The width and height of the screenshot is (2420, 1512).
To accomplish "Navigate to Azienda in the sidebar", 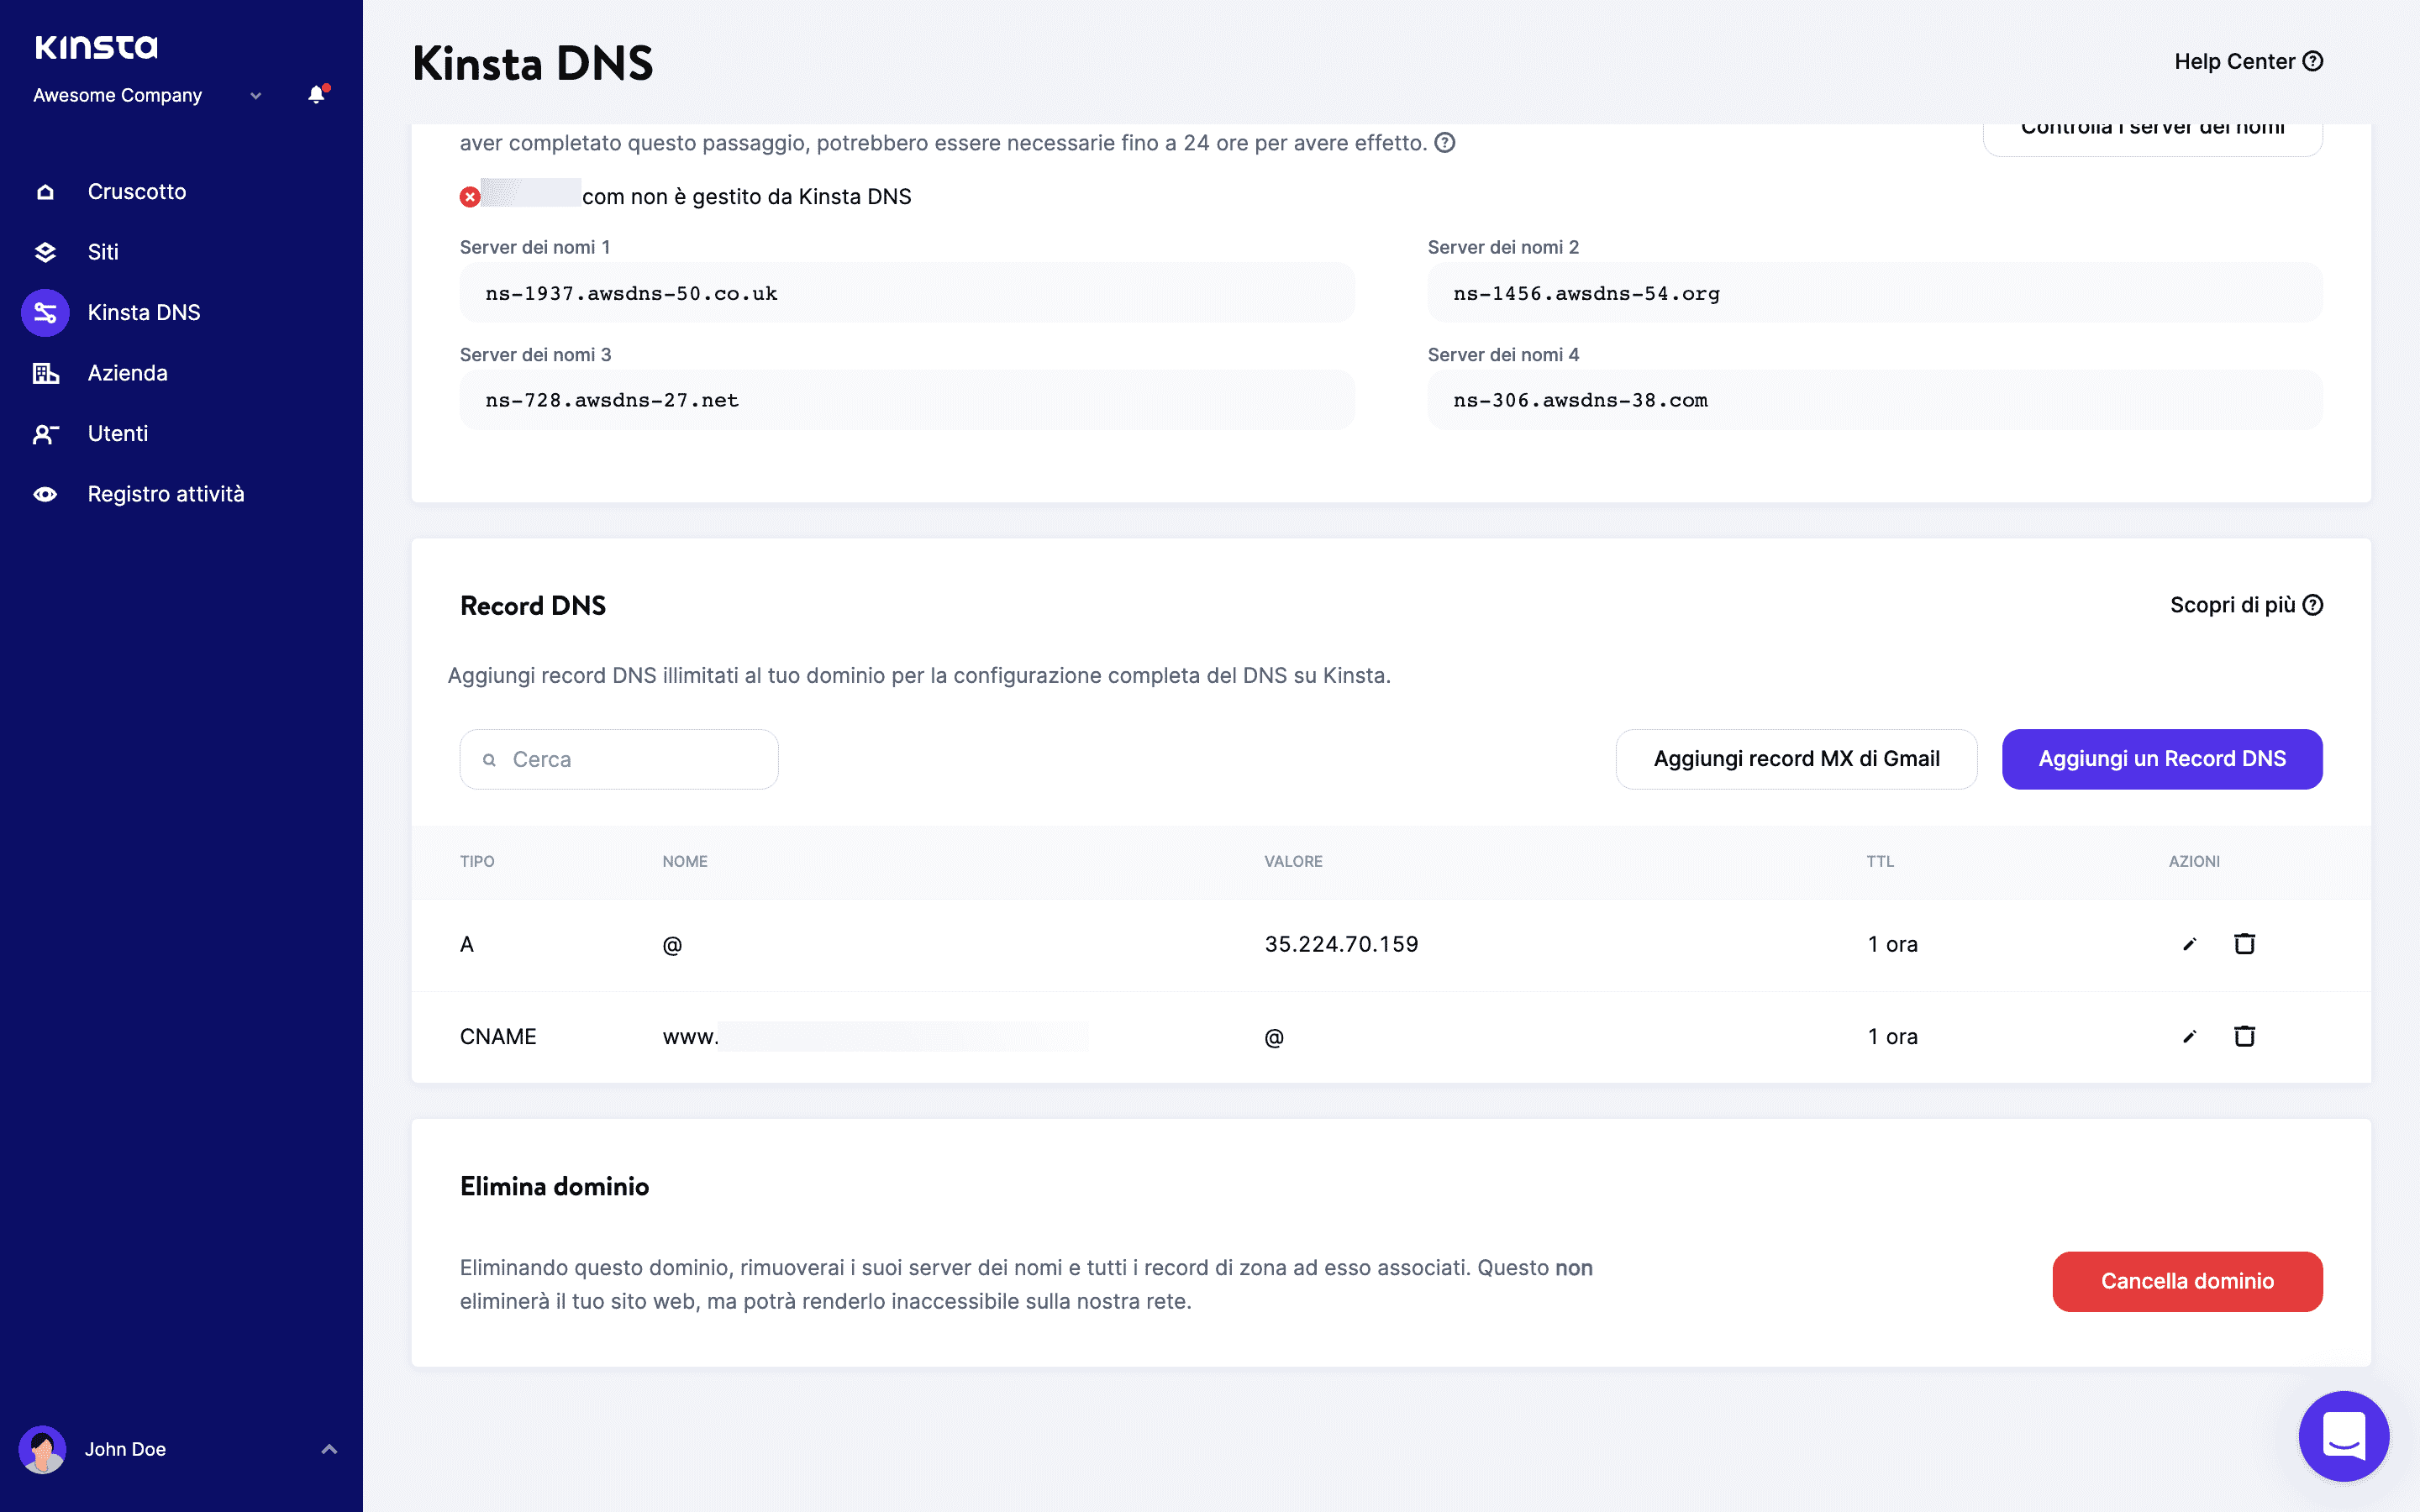I will (127, 372).
